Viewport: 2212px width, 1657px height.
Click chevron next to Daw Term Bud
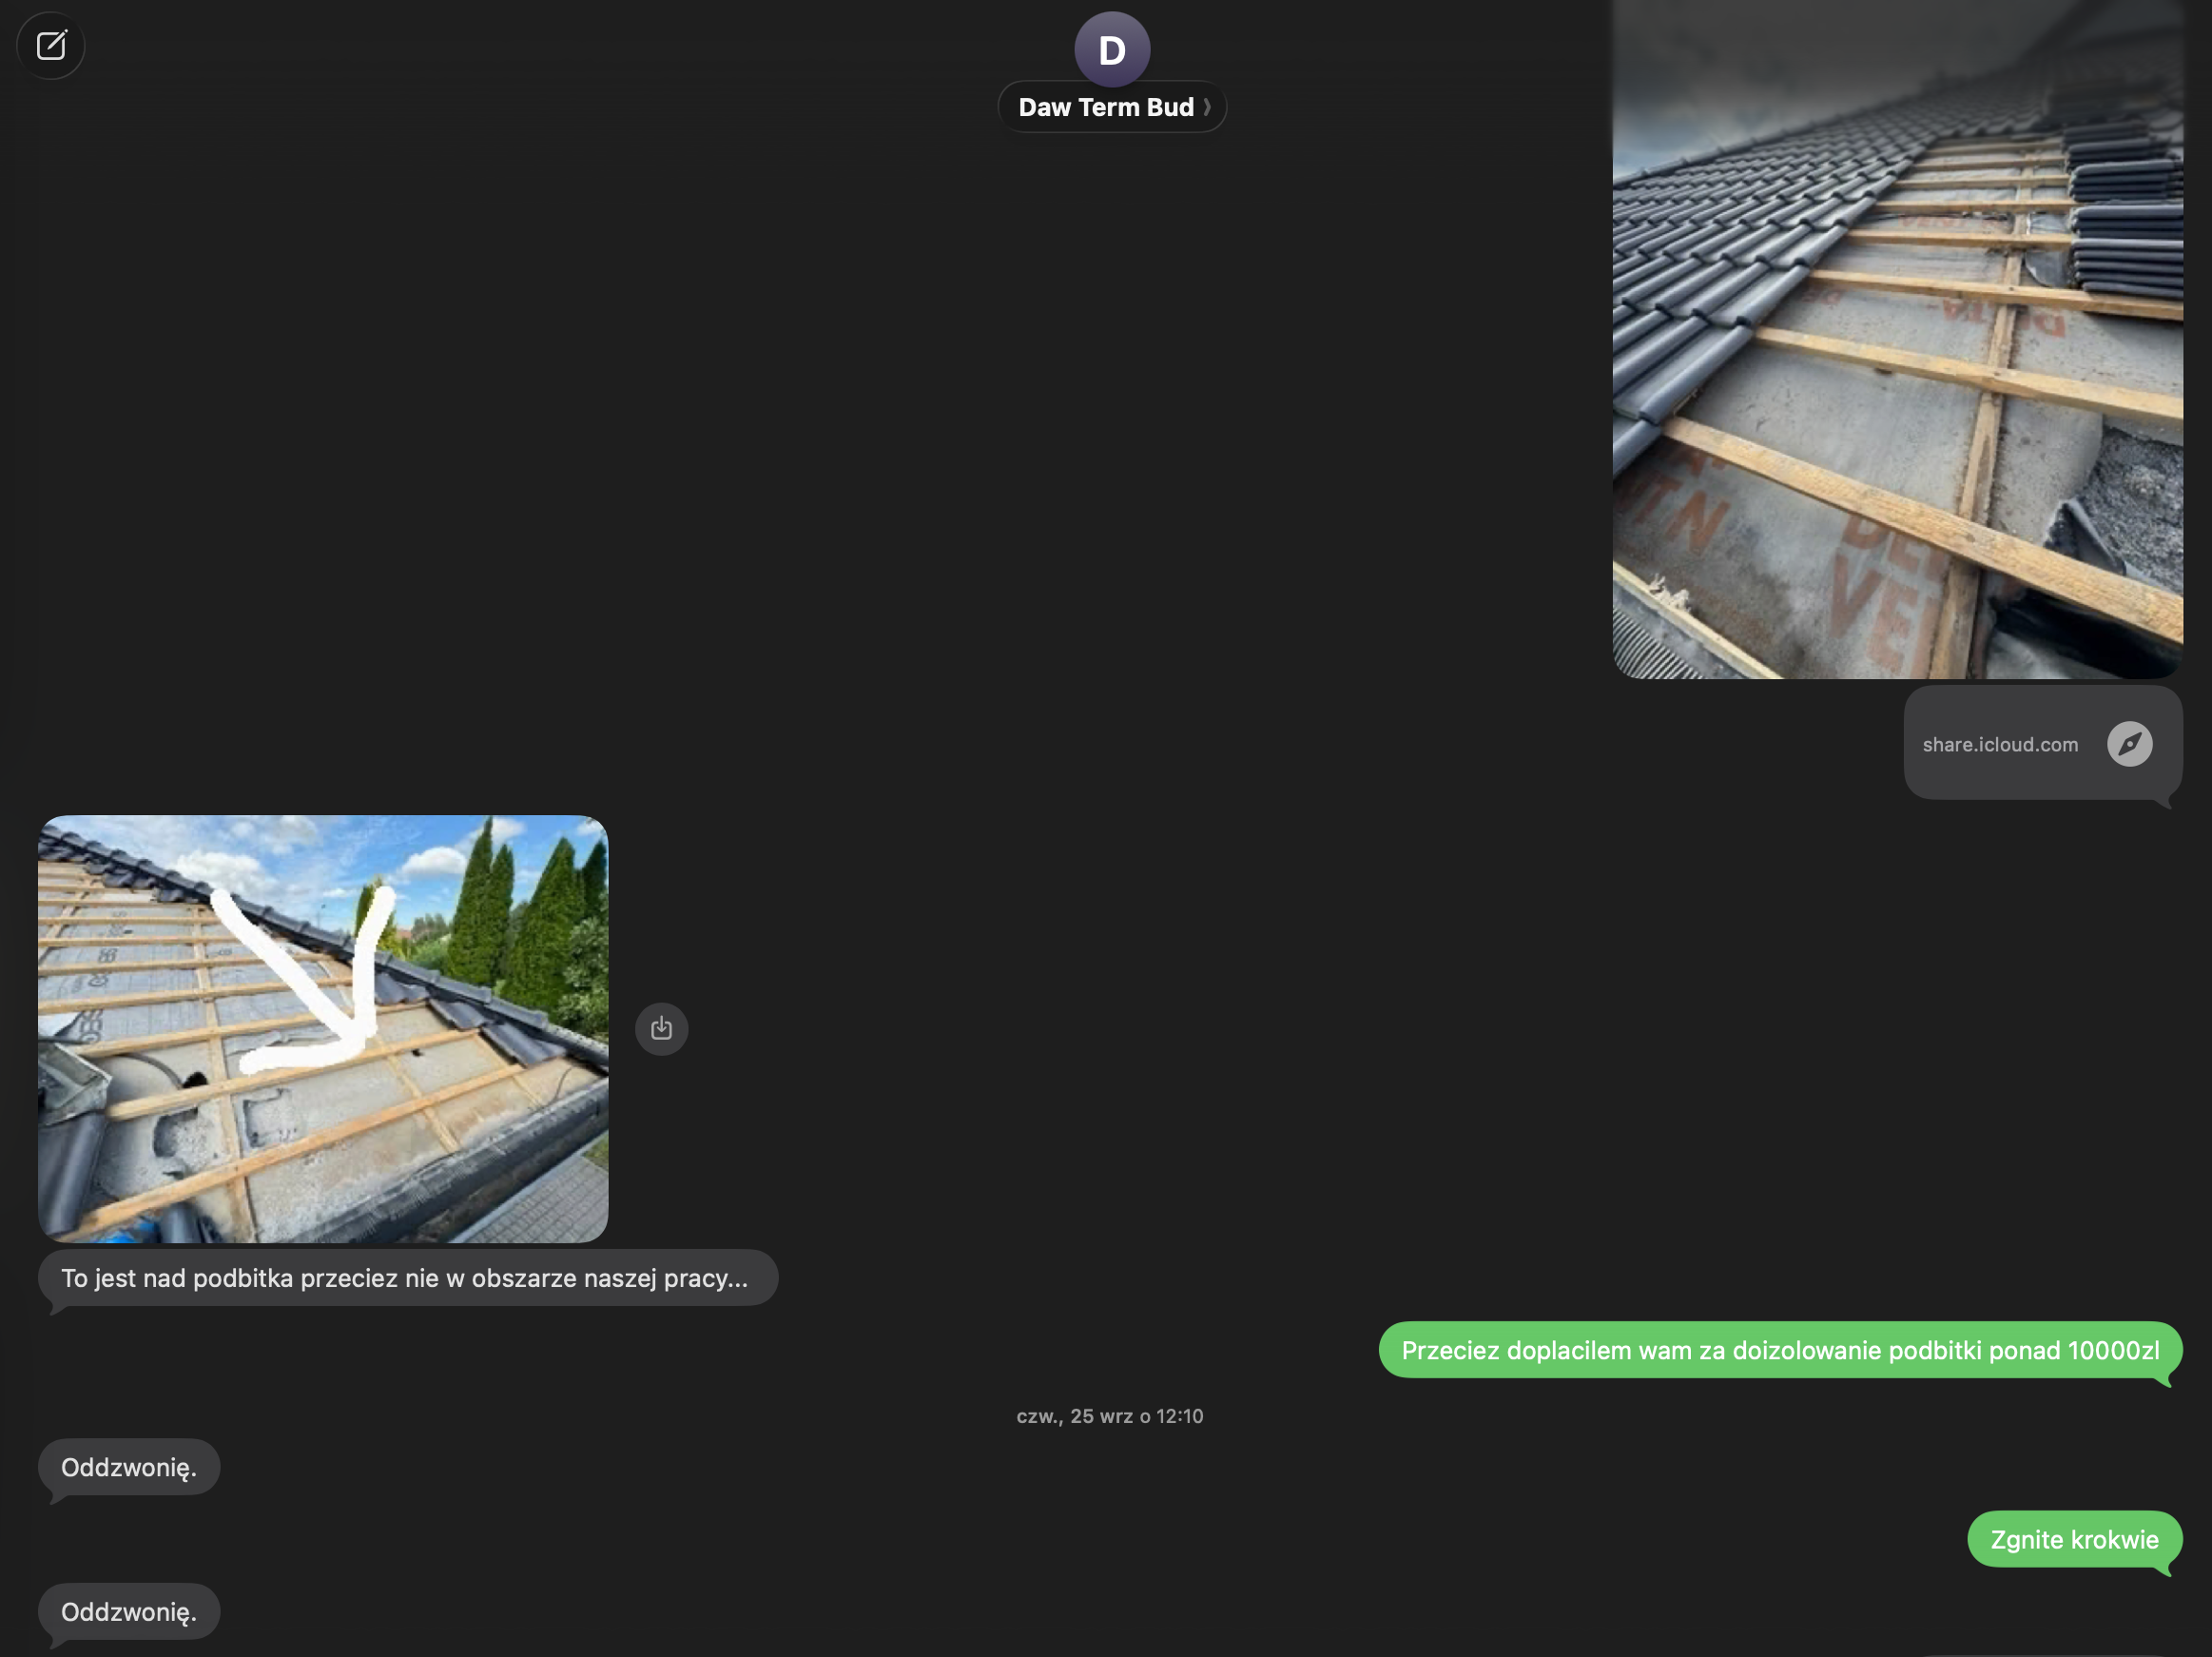tap(1207, 107)
